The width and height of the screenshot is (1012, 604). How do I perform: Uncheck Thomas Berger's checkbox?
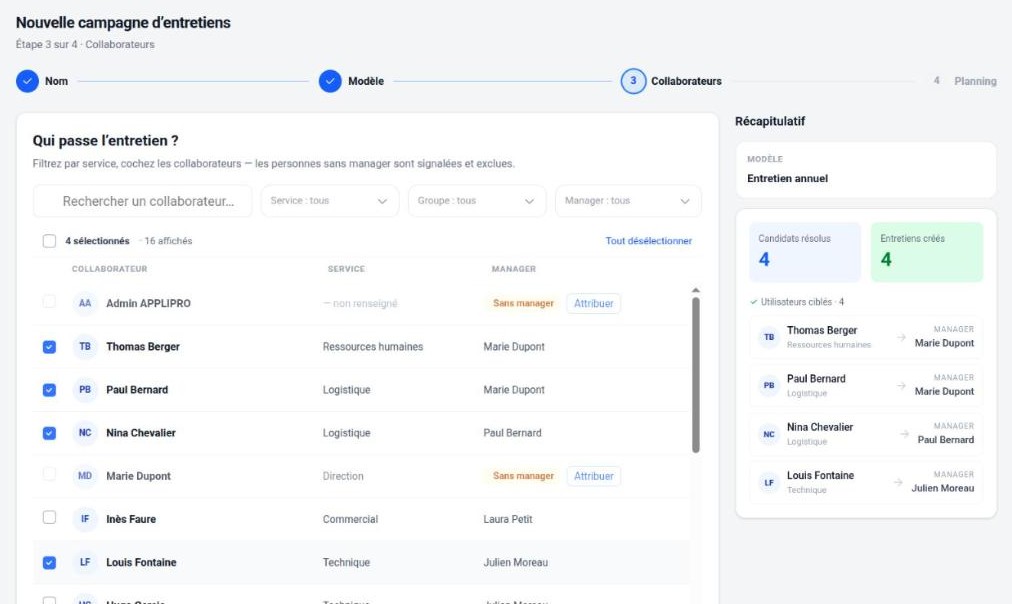pos(49,347)
